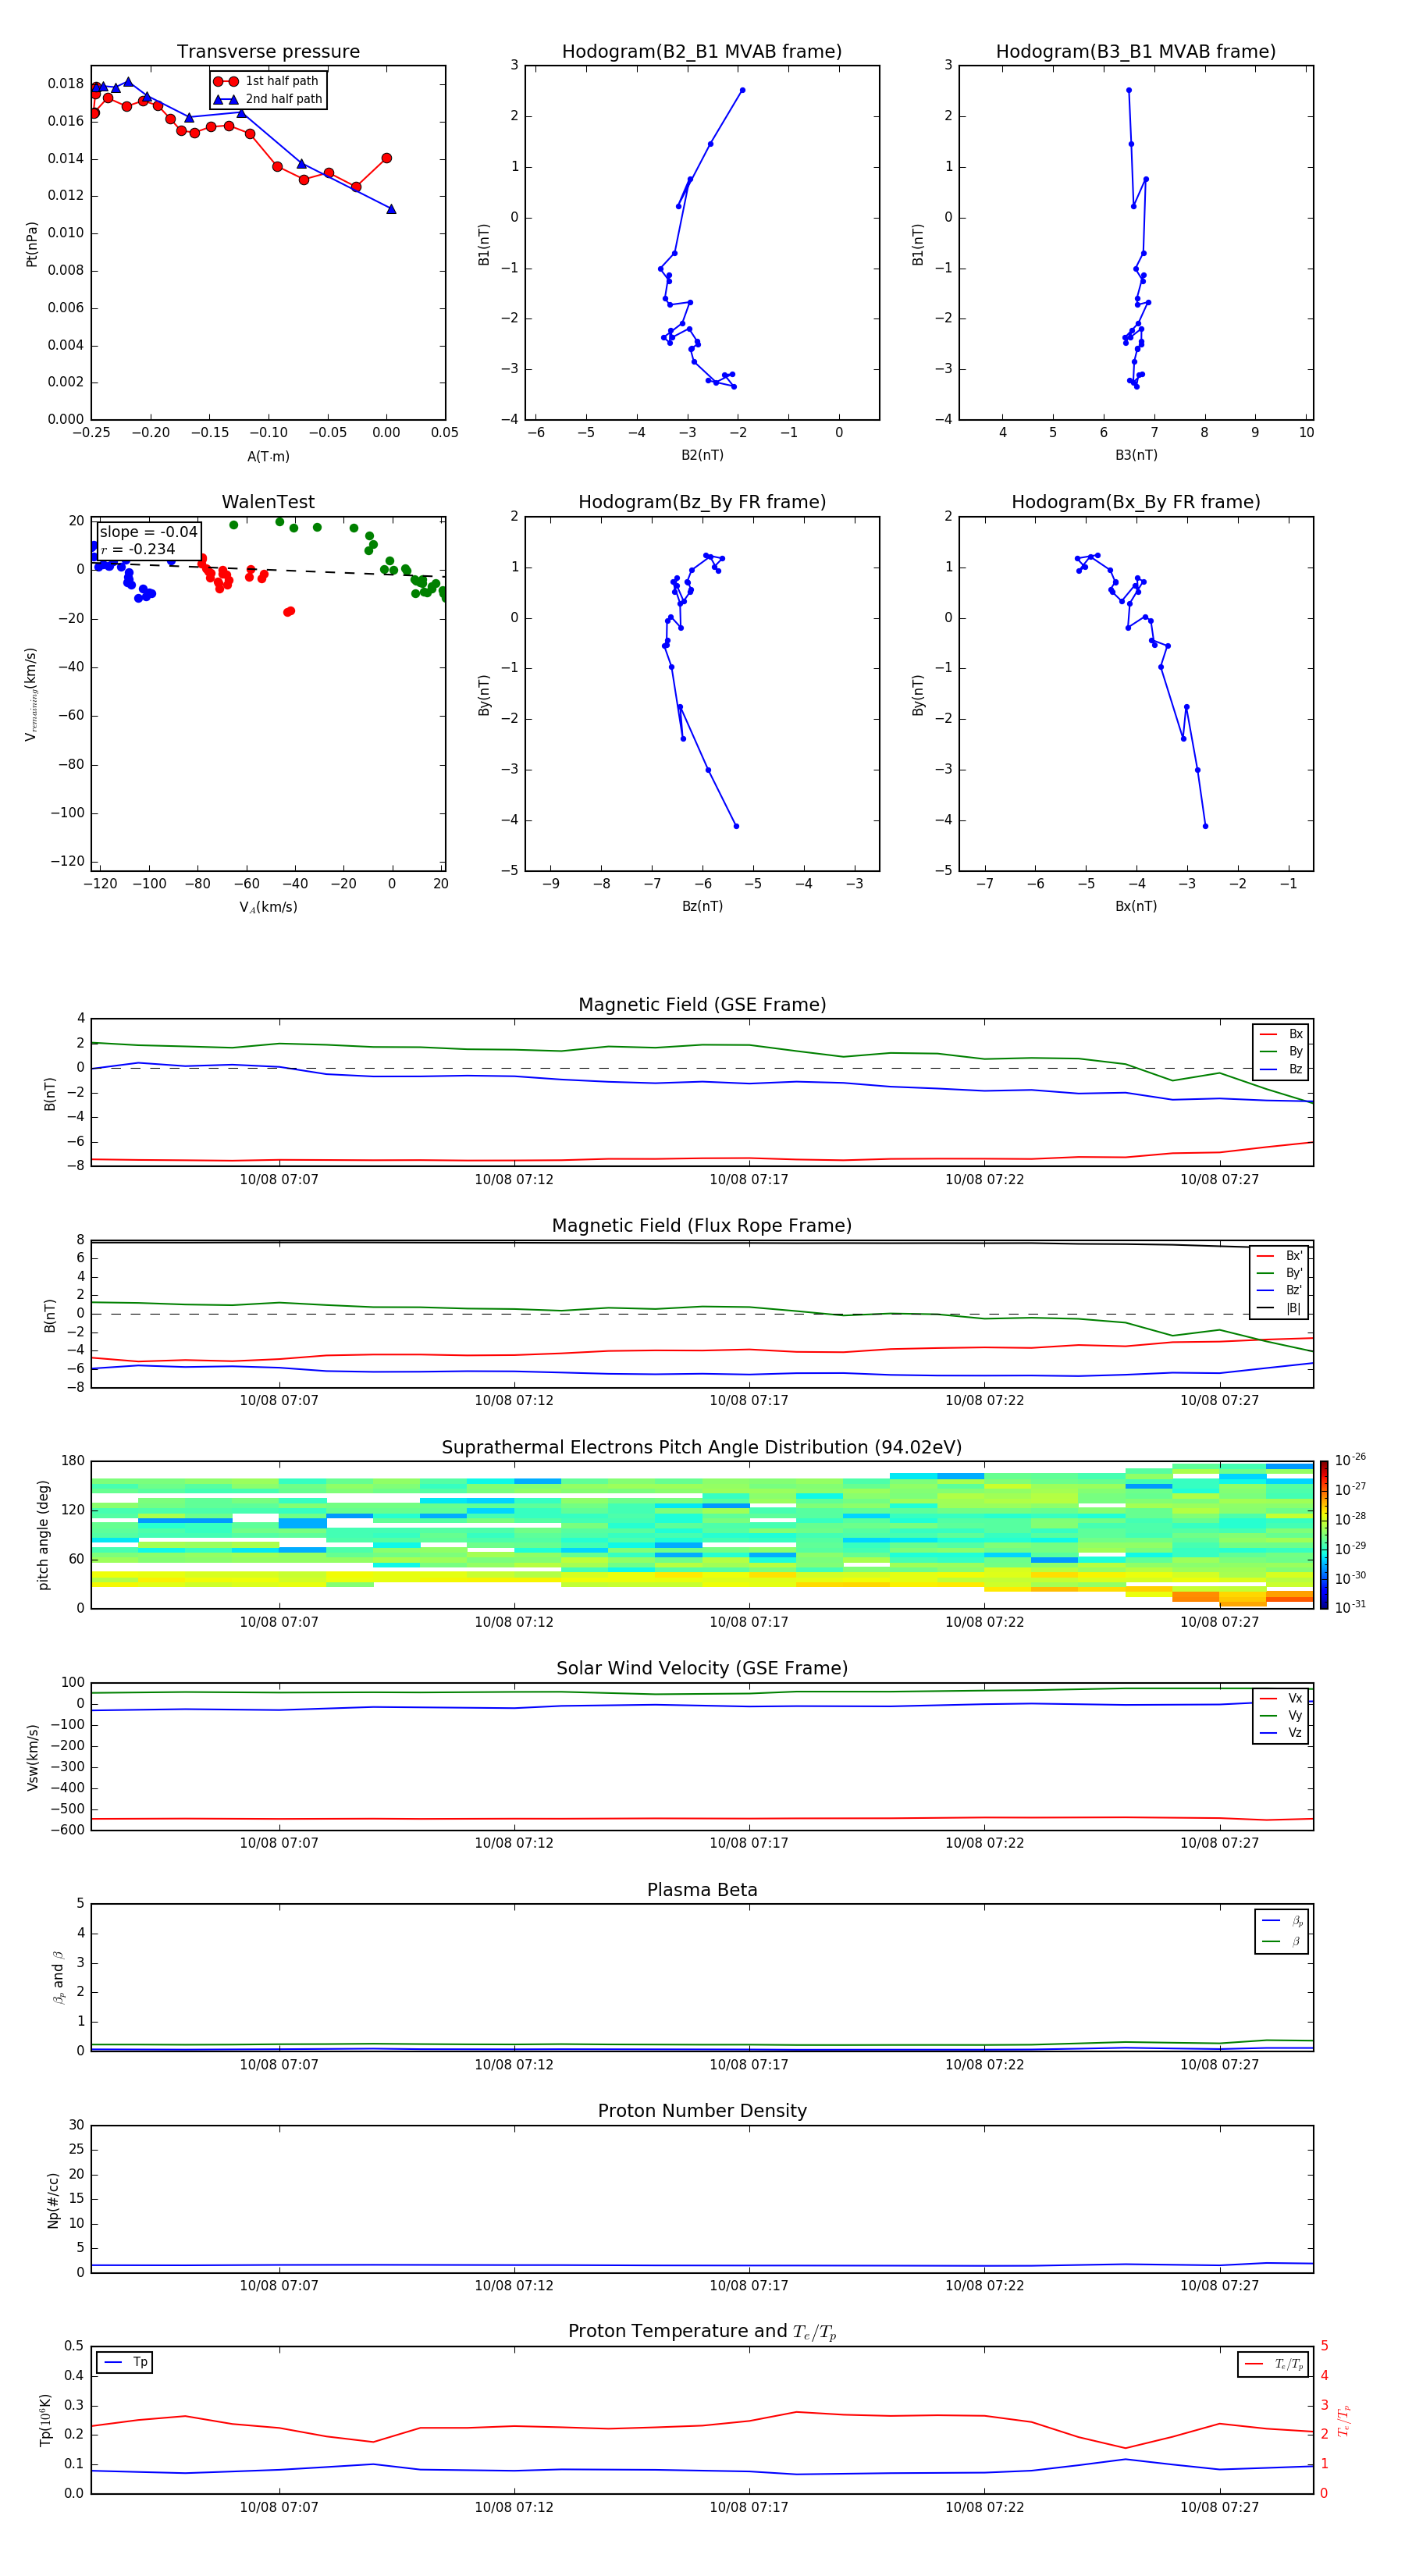Screen dimensions: 1405x2576
Task: Click the 'Vsw(km/s)' y-axis label
Action: [32, 1757]
